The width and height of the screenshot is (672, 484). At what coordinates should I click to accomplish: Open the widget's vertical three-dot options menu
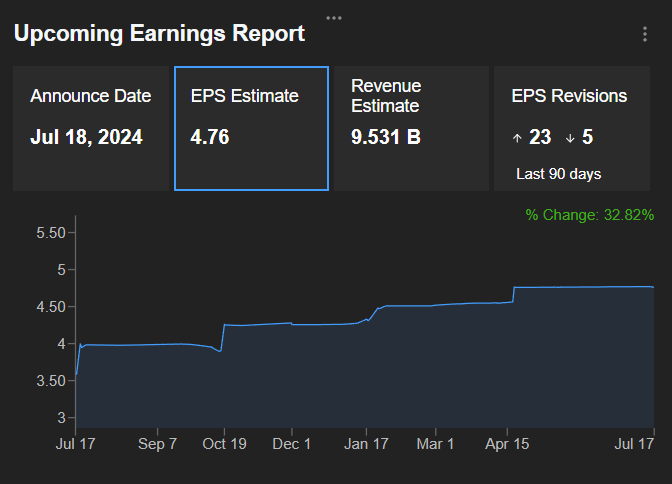(645, 34)
